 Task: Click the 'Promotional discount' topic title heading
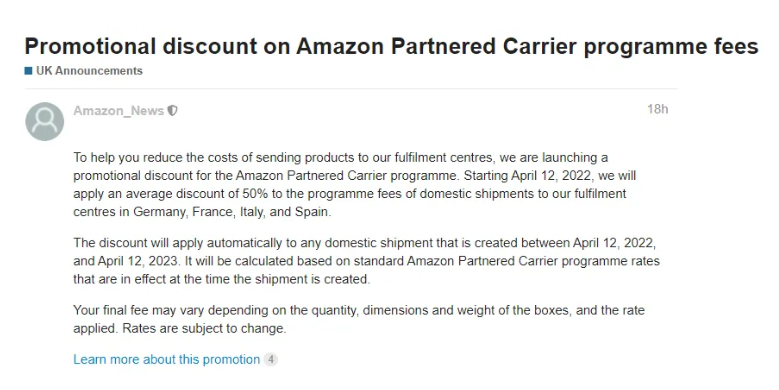point(391,47)
